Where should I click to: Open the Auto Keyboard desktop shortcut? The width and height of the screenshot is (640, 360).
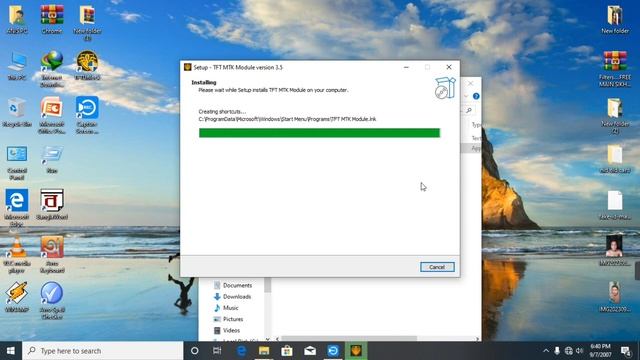click(52, 255)
